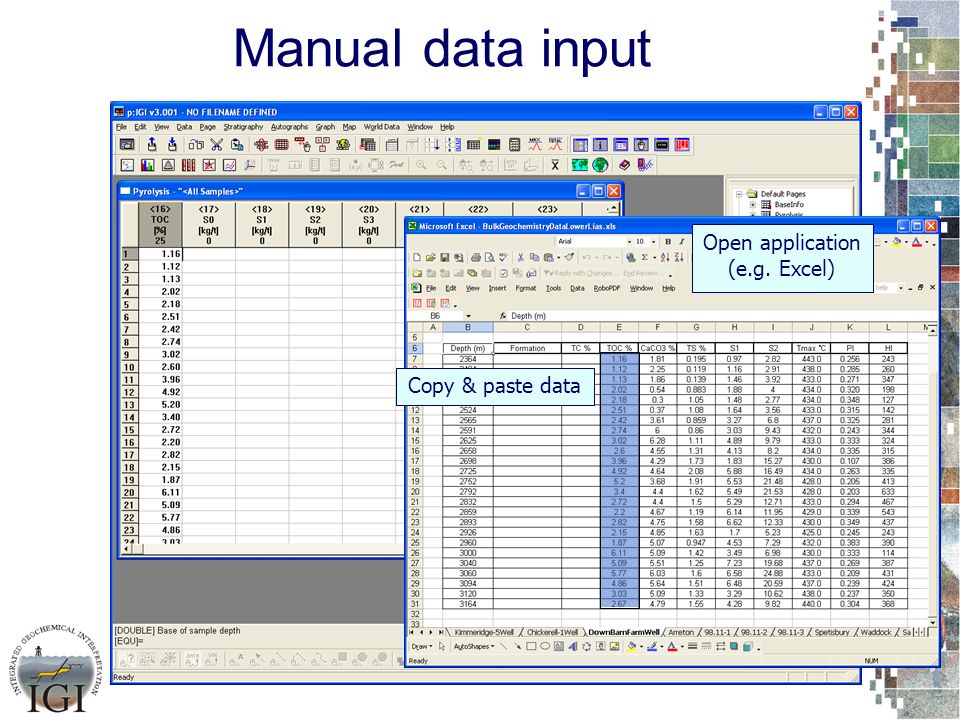This screenshot has height=720, width=960.
Task: Select the Rectangle shape in Excel Drawing toolbar
Action: tap(531, 647)
